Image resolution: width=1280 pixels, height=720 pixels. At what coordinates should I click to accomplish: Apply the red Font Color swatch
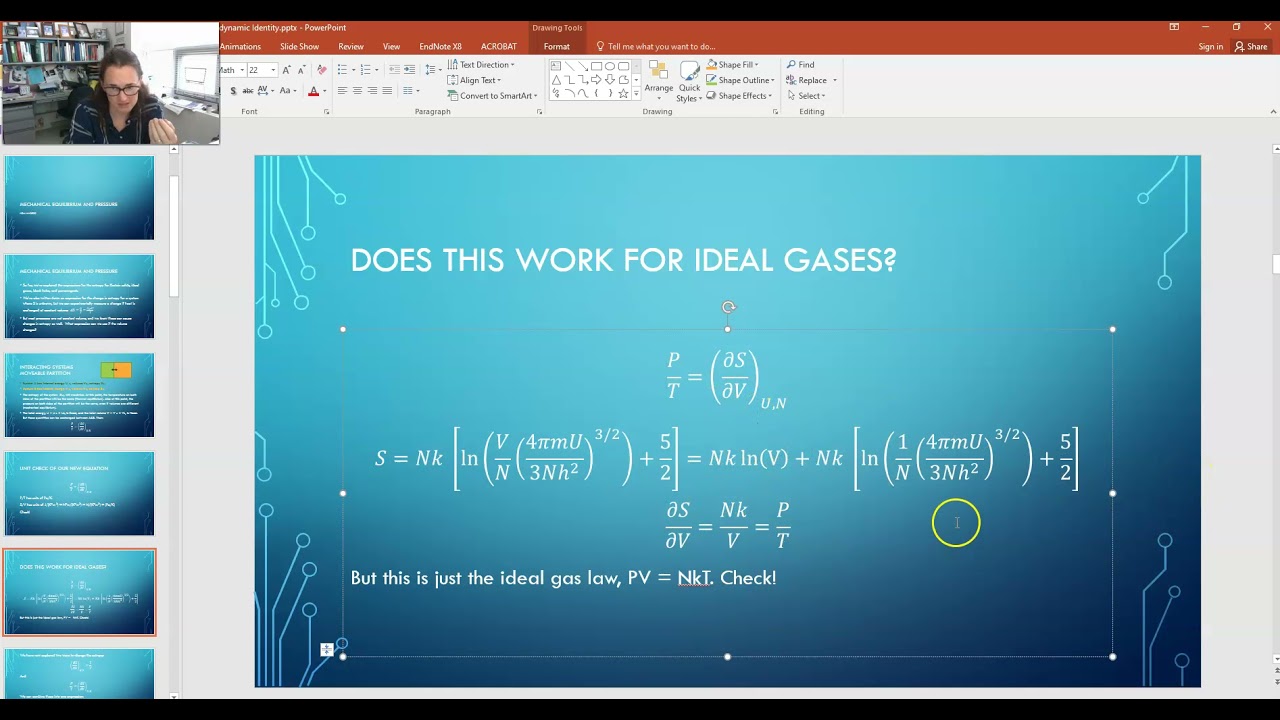313,90
